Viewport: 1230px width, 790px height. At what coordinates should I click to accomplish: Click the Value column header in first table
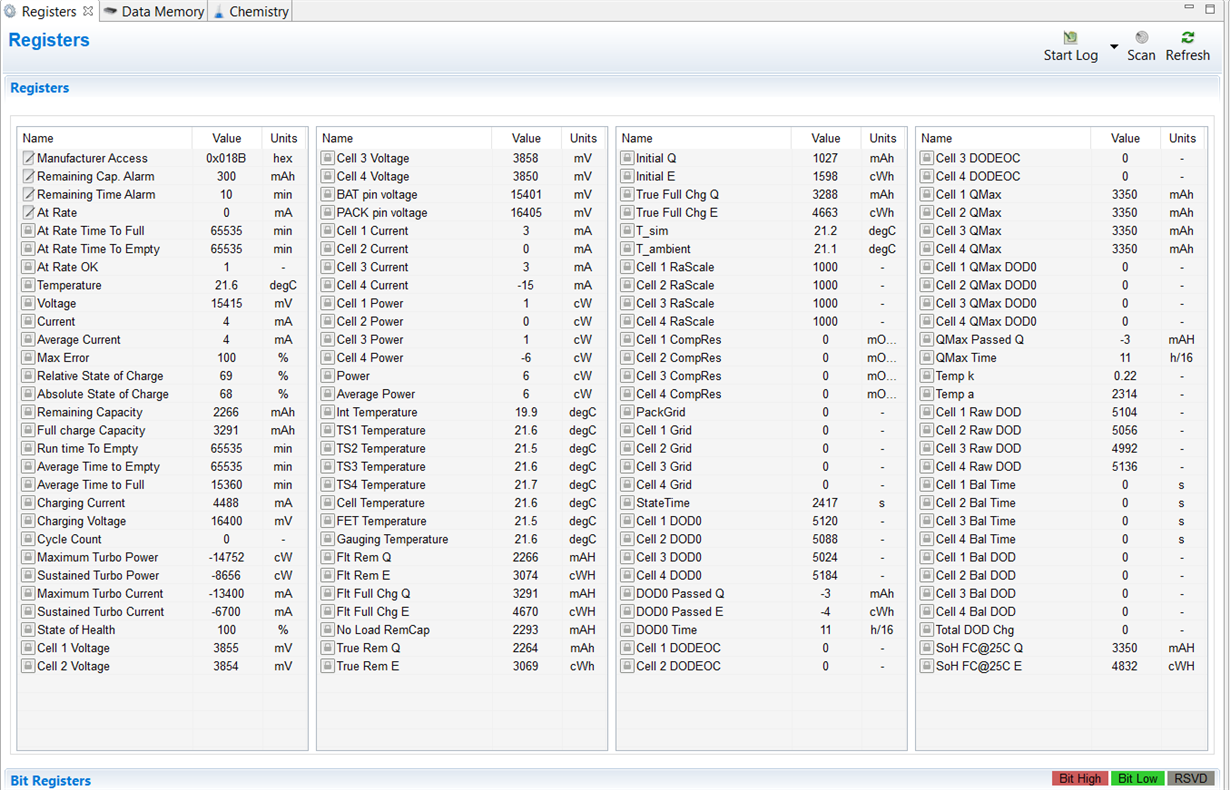(x=226, y=138)
